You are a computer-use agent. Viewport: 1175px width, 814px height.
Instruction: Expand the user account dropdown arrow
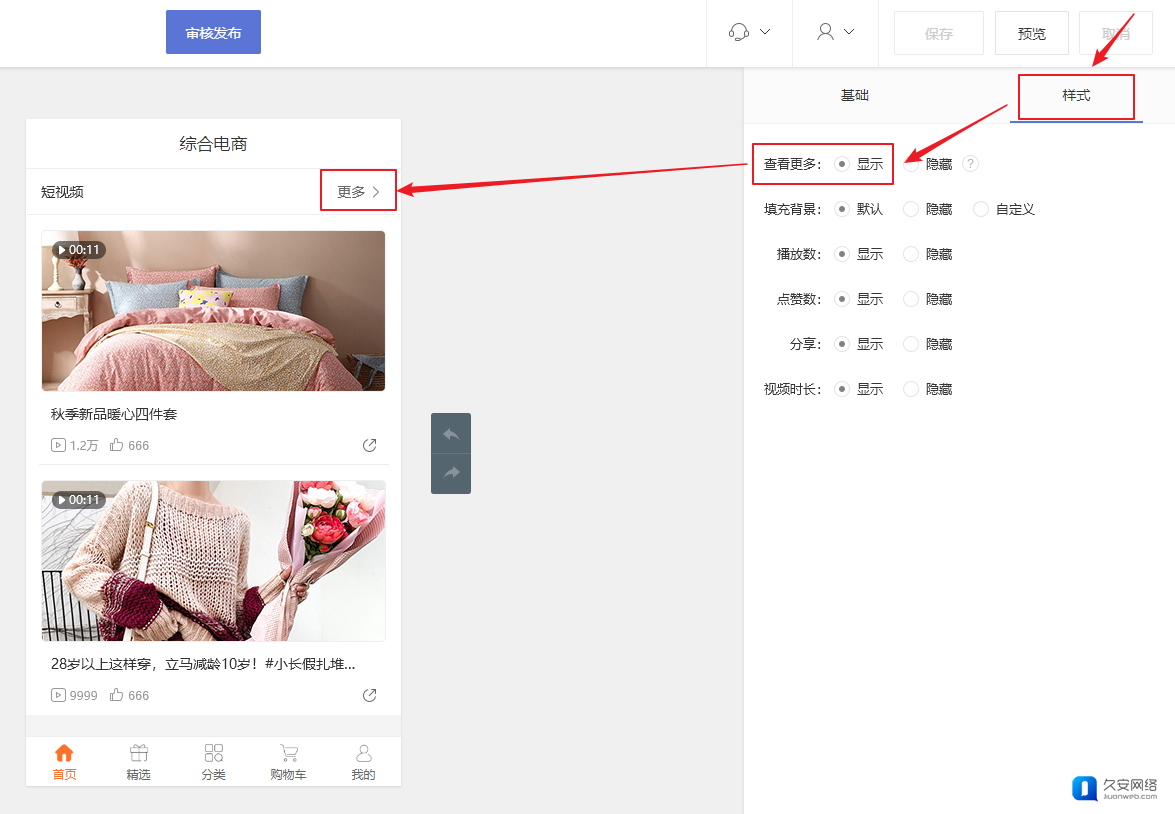[x=849, y=31]
